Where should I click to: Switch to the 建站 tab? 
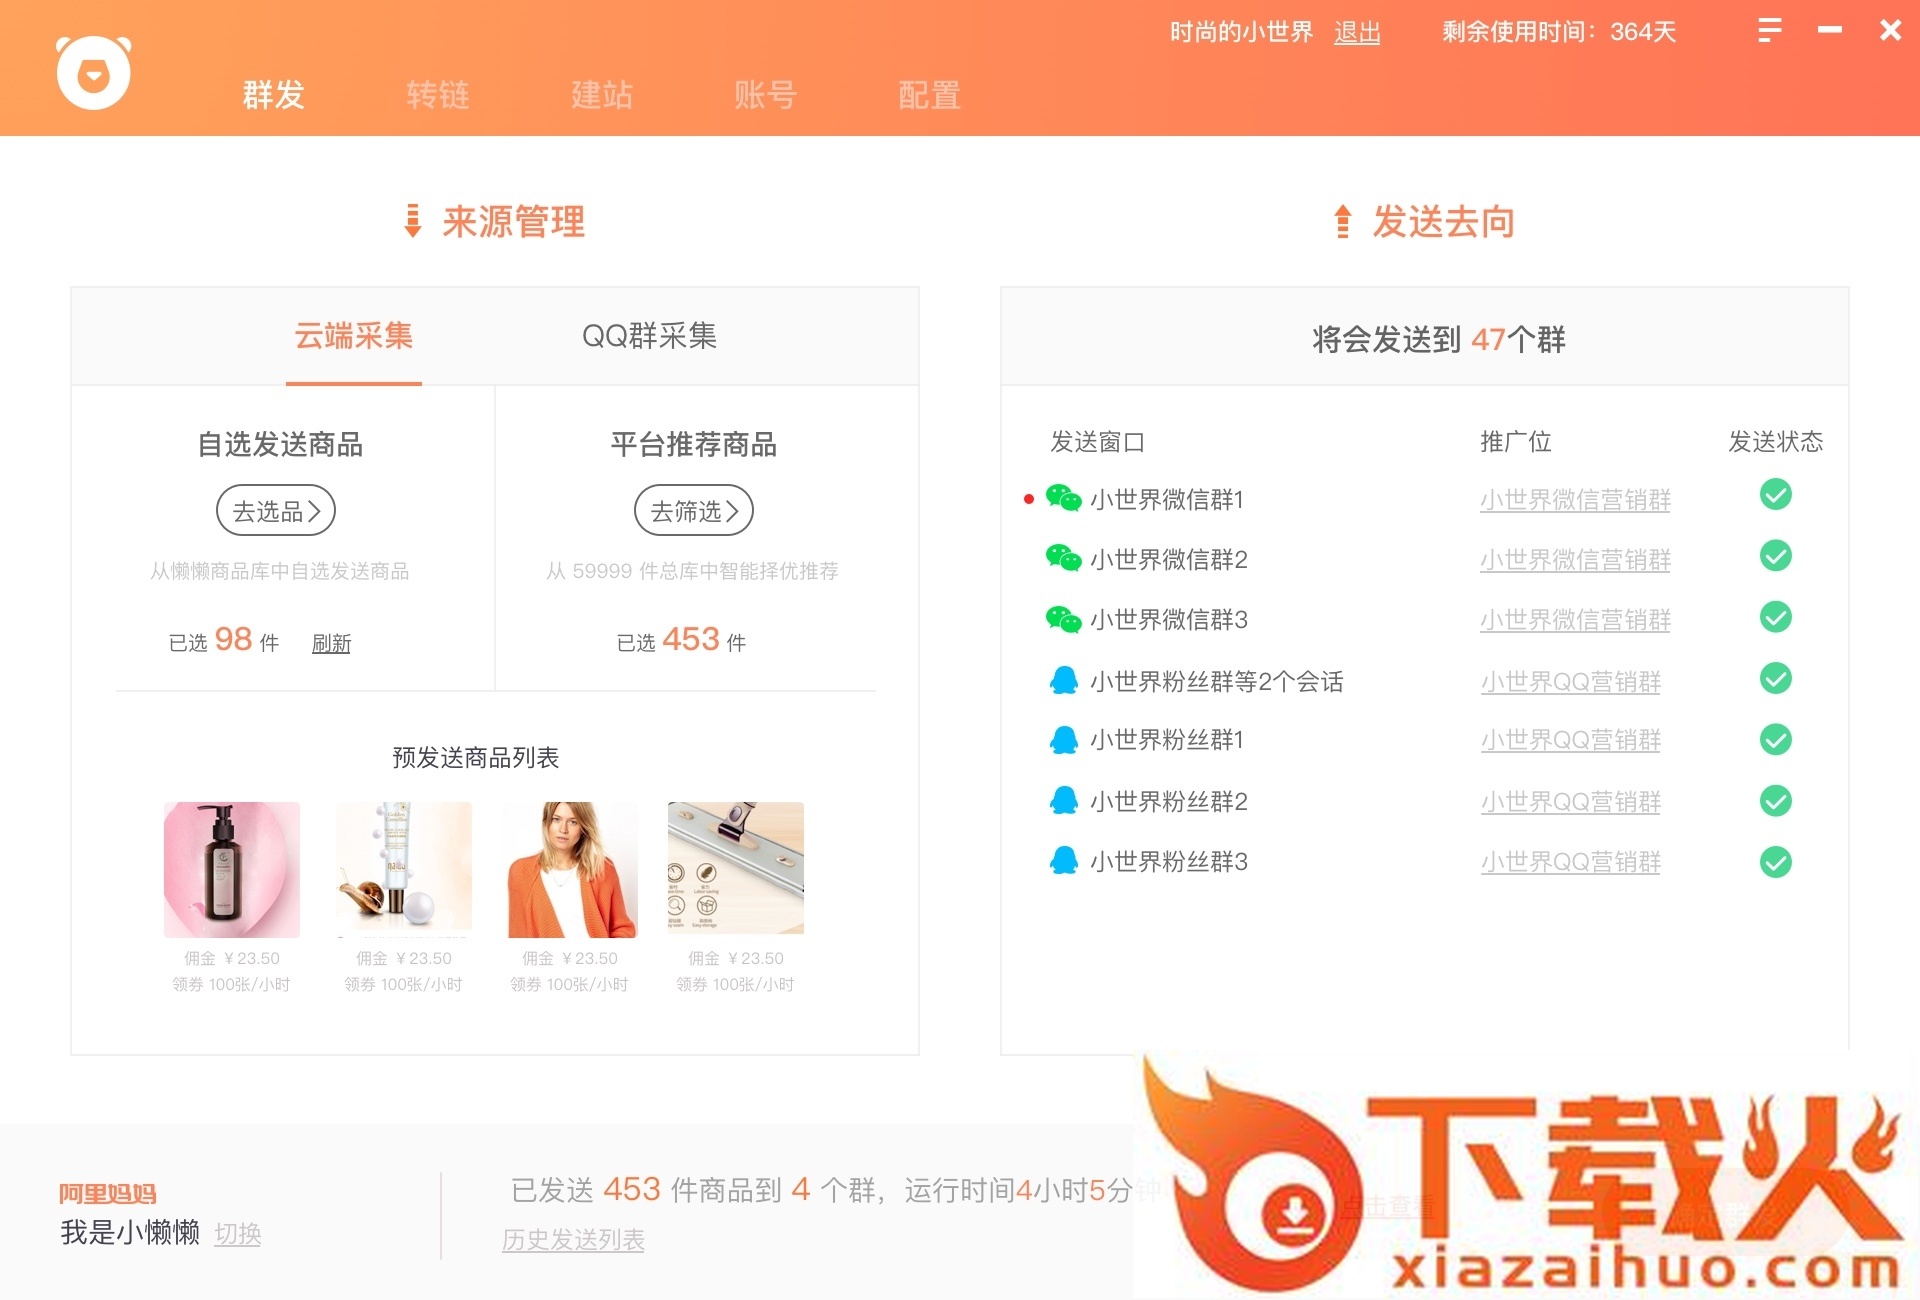click(601, 95)
